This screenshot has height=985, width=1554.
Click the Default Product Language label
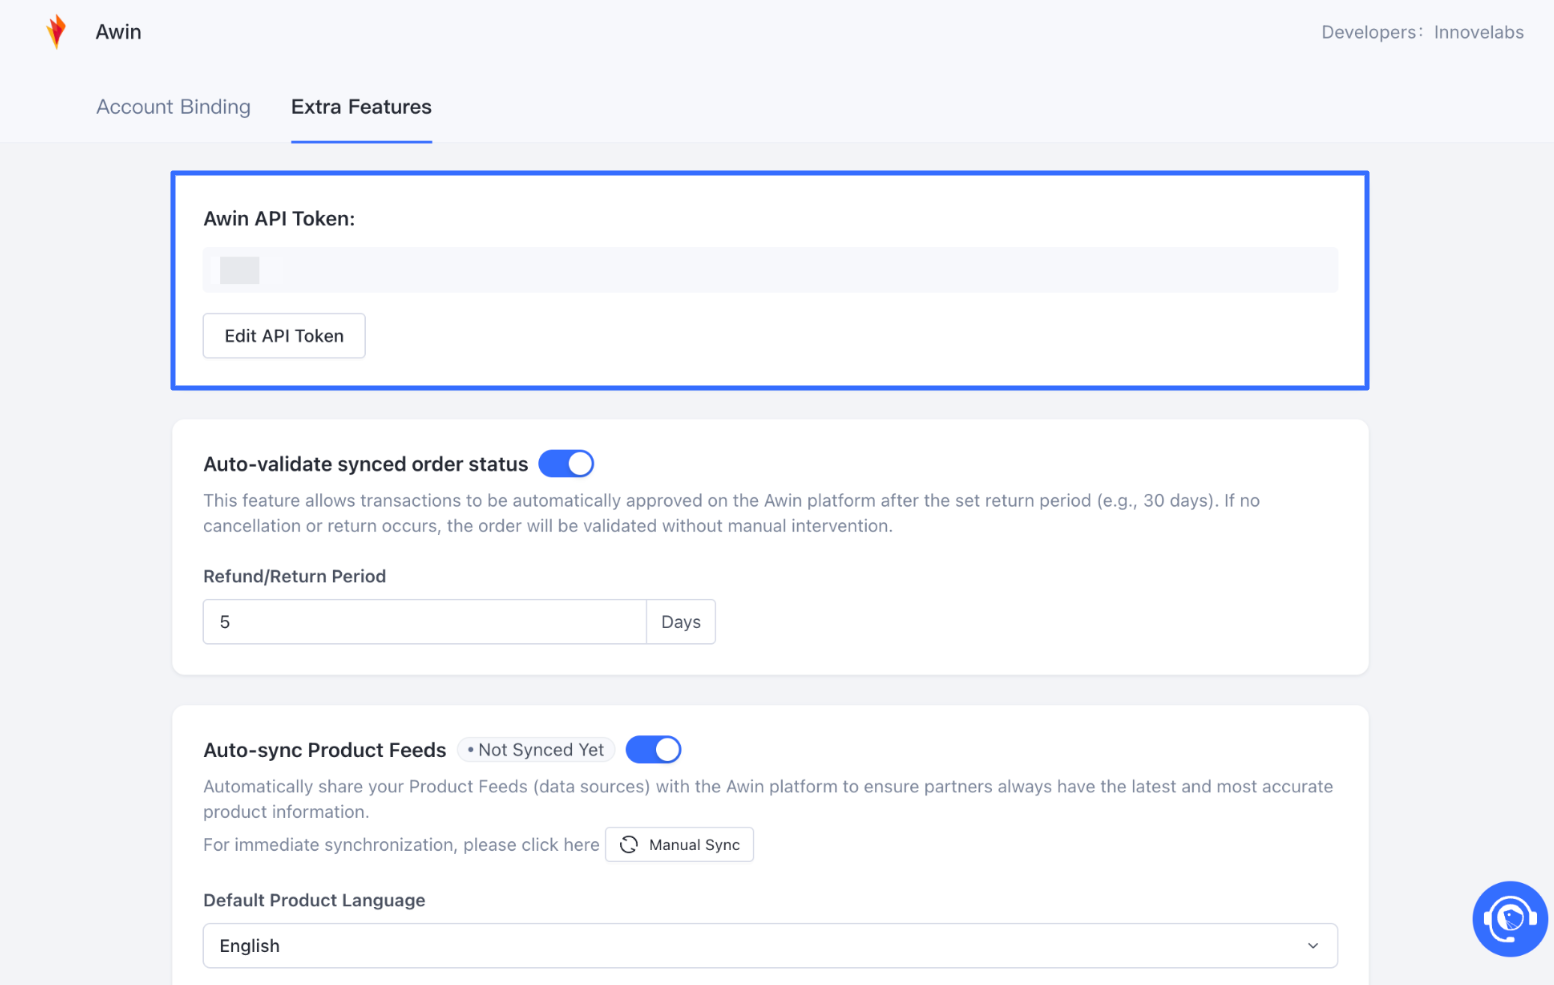point(314,900)
